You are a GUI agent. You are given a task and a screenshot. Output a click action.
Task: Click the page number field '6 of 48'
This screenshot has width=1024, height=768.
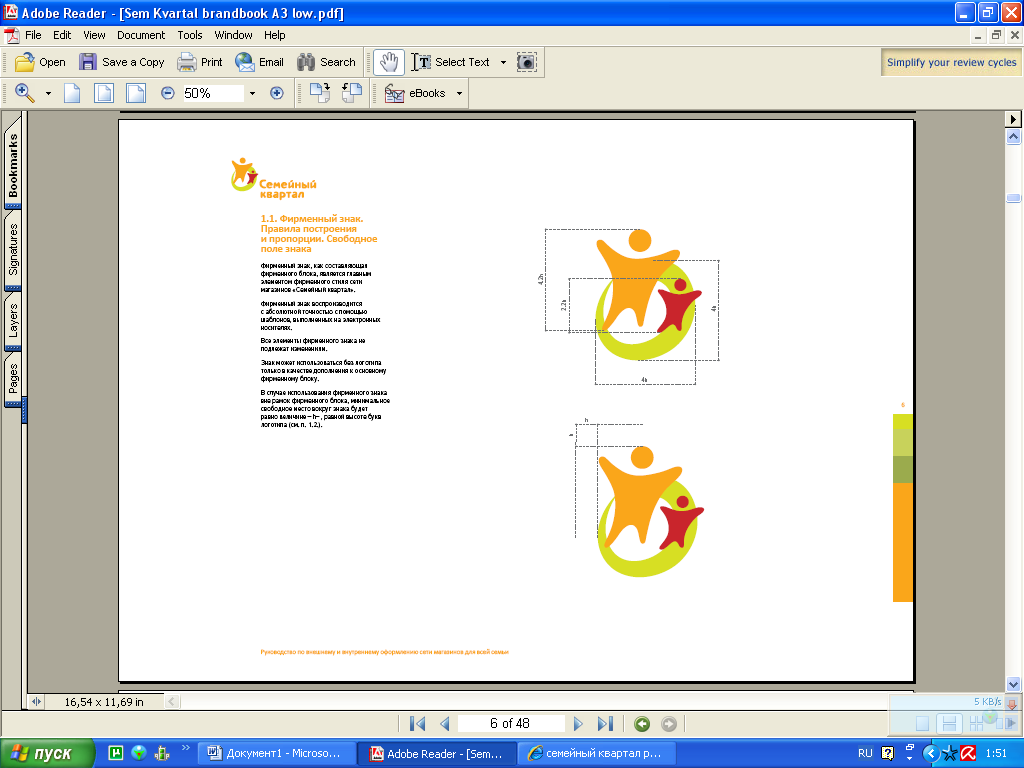(510, 724)
